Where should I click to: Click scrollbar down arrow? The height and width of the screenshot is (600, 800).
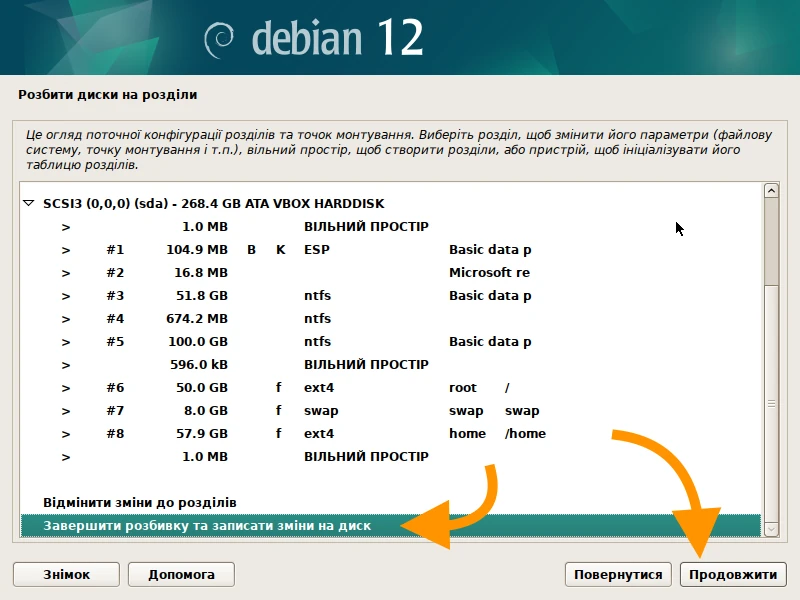pos(771,529)
